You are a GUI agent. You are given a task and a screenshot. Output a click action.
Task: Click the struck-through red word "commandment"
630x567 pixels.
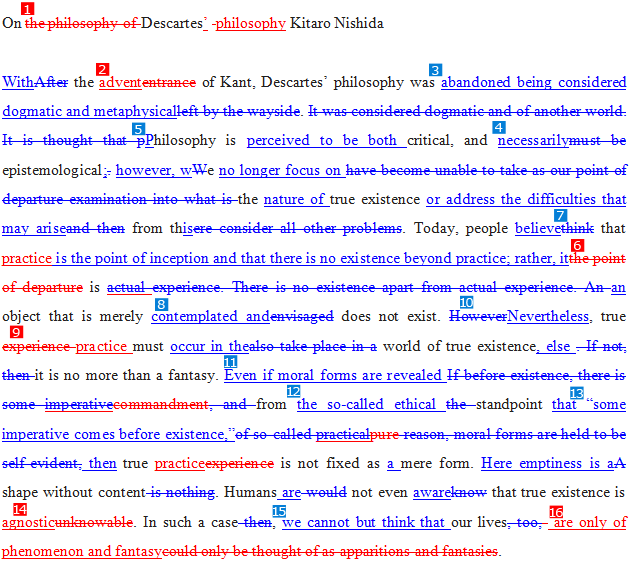161,404
